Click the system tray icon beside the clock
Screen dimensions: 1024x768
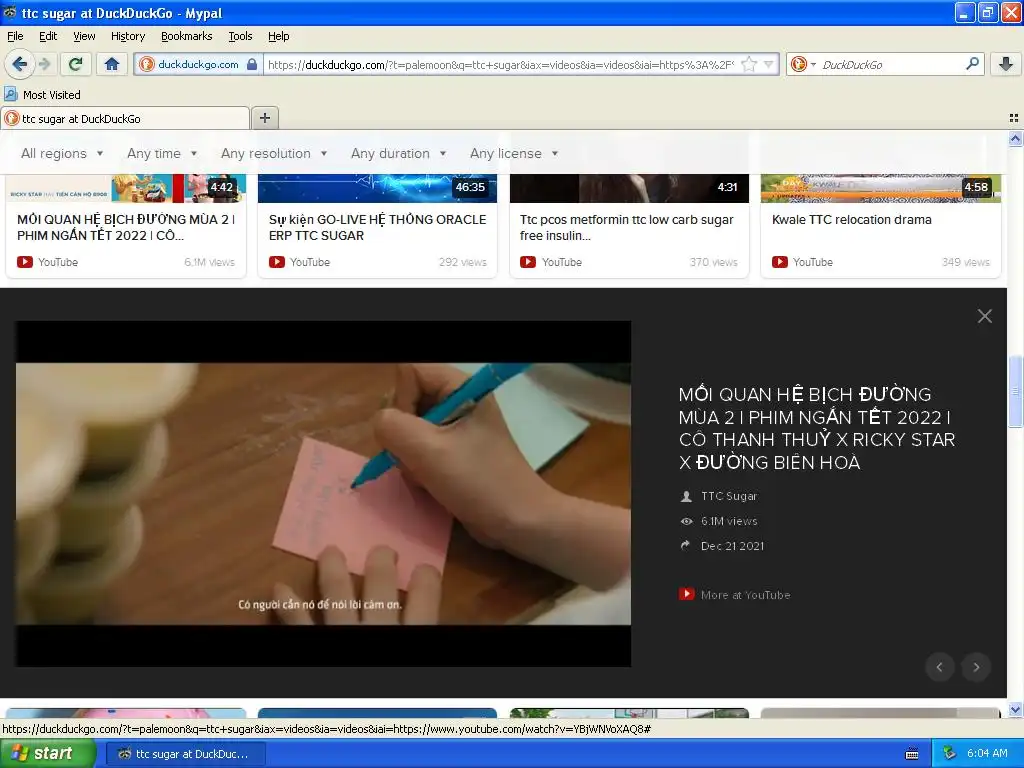tap(949, 753)
